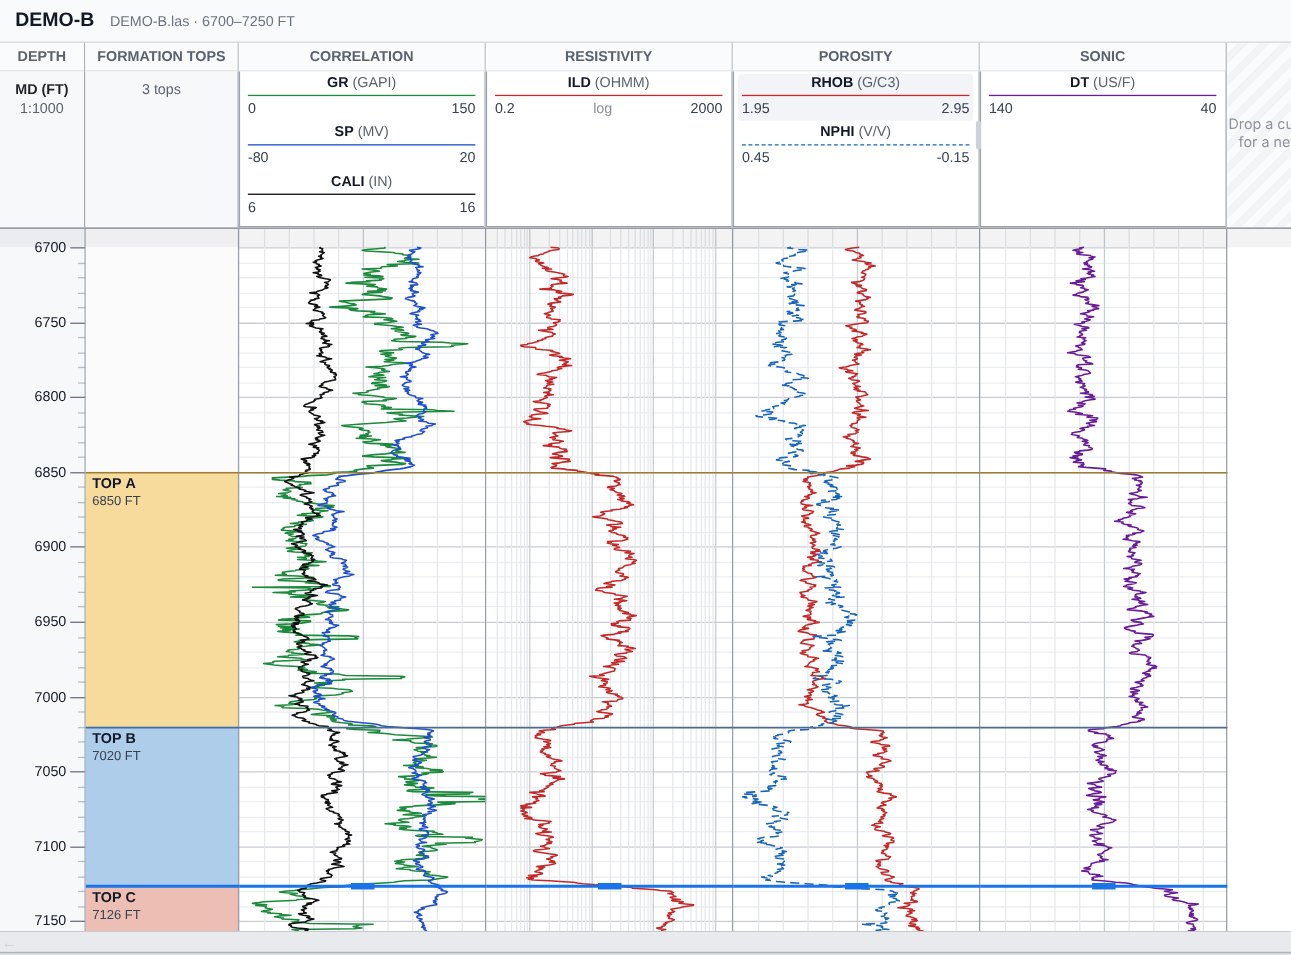Click the NPHI scale value 0.45

[756, 157]
